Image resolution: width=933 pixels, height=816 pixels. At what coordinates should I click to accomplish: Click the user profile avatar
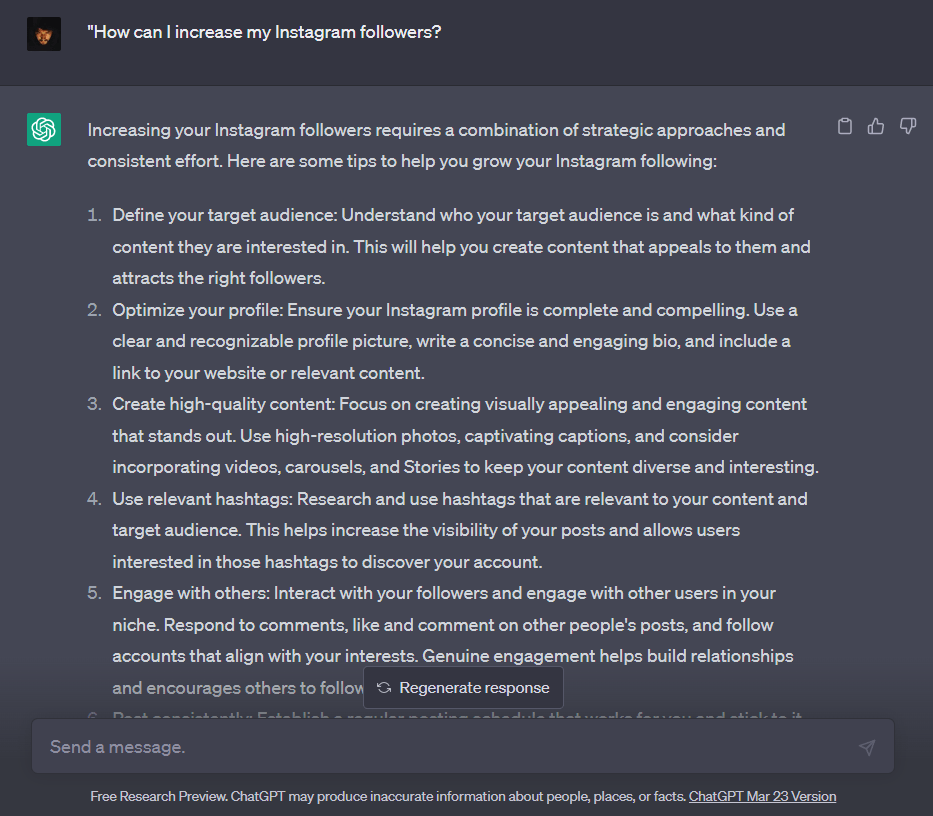(44, 34)
